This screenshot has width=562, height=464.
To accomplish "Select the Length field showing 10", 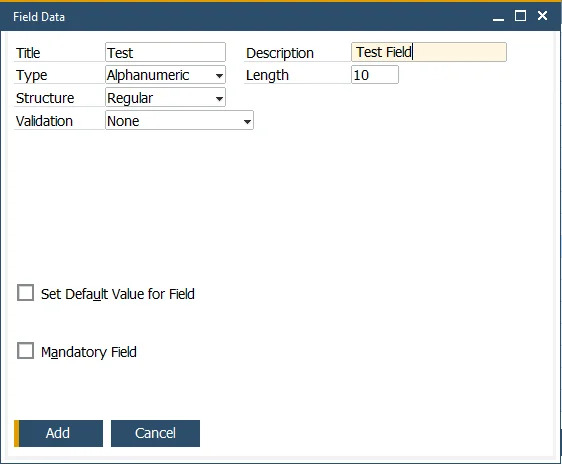I will [375, 75].
